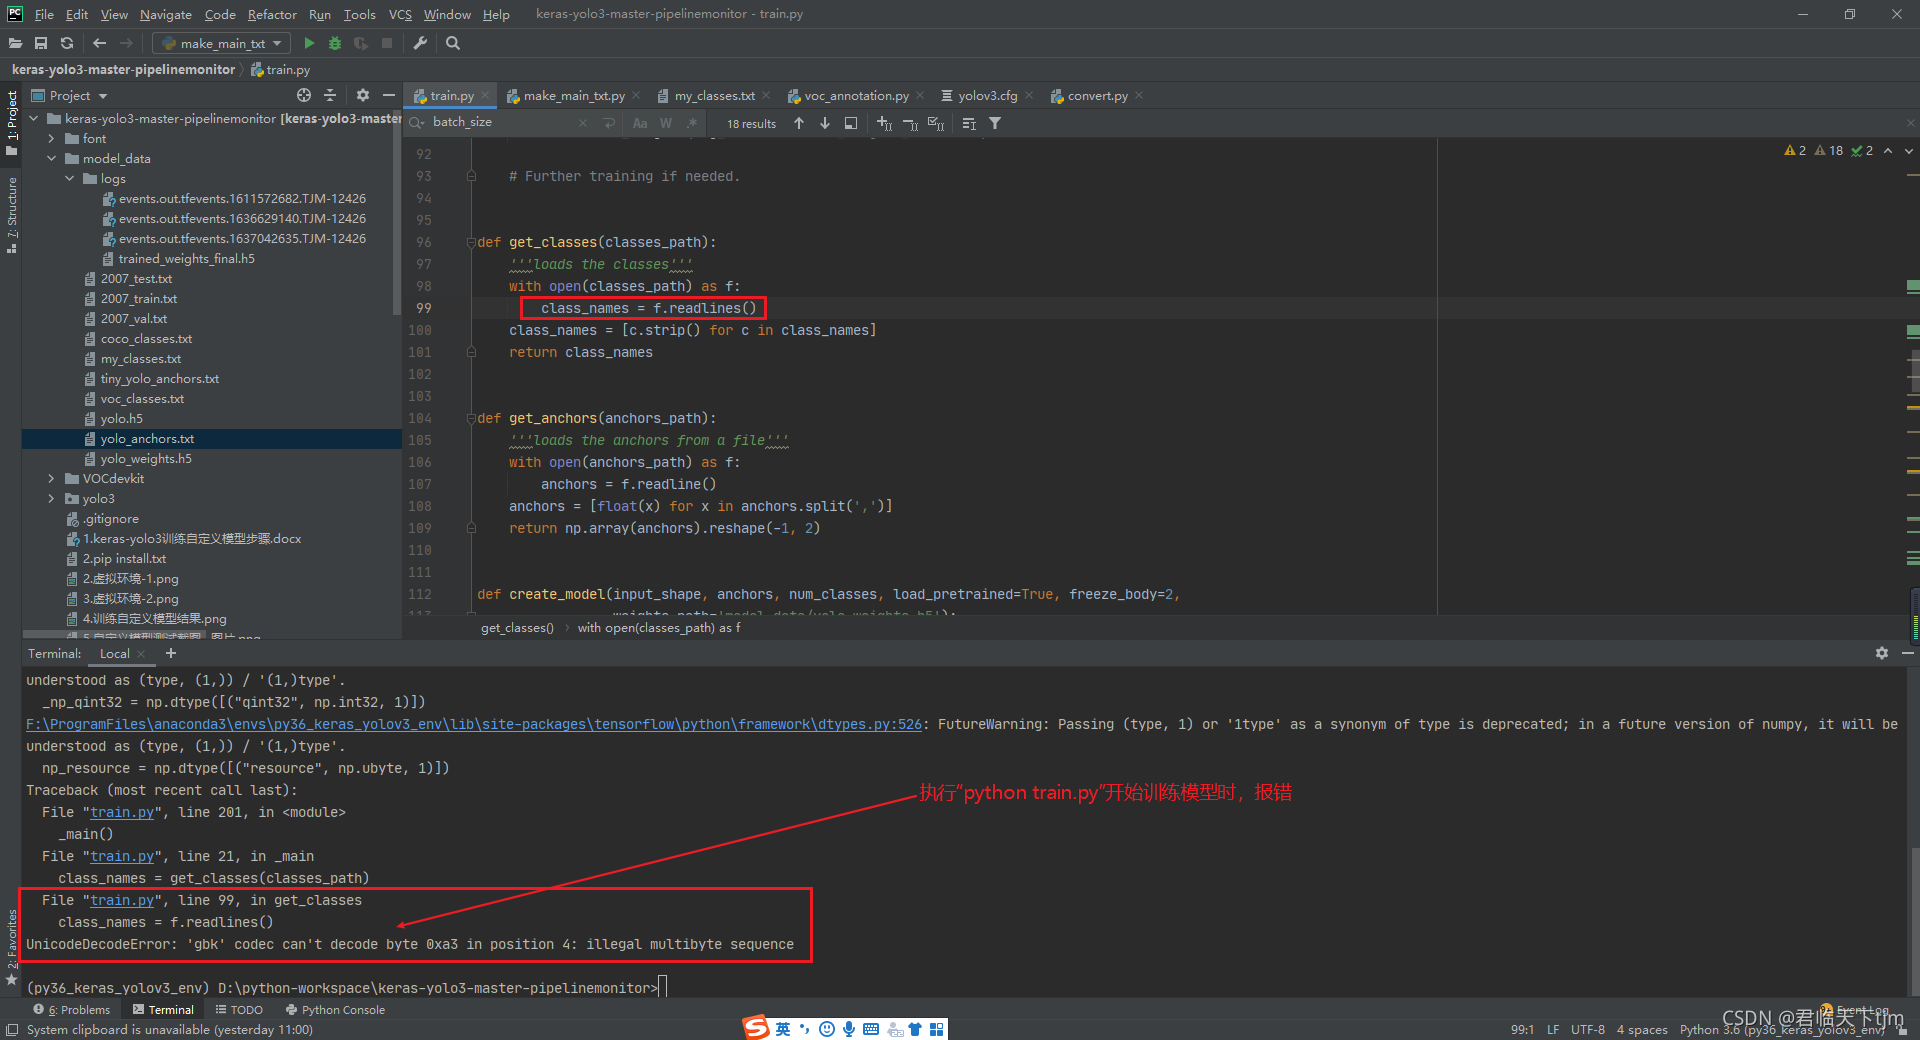
Task: Run the make_main_txt configuration
Action: 309,43
